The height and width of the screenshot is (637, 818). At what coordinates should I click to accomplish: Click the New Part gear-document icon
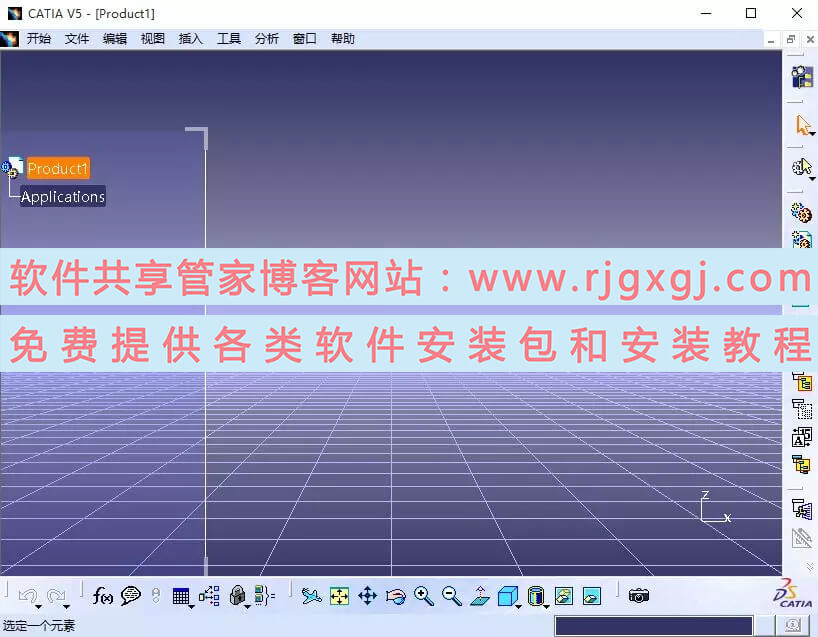[x=802, y=239]
